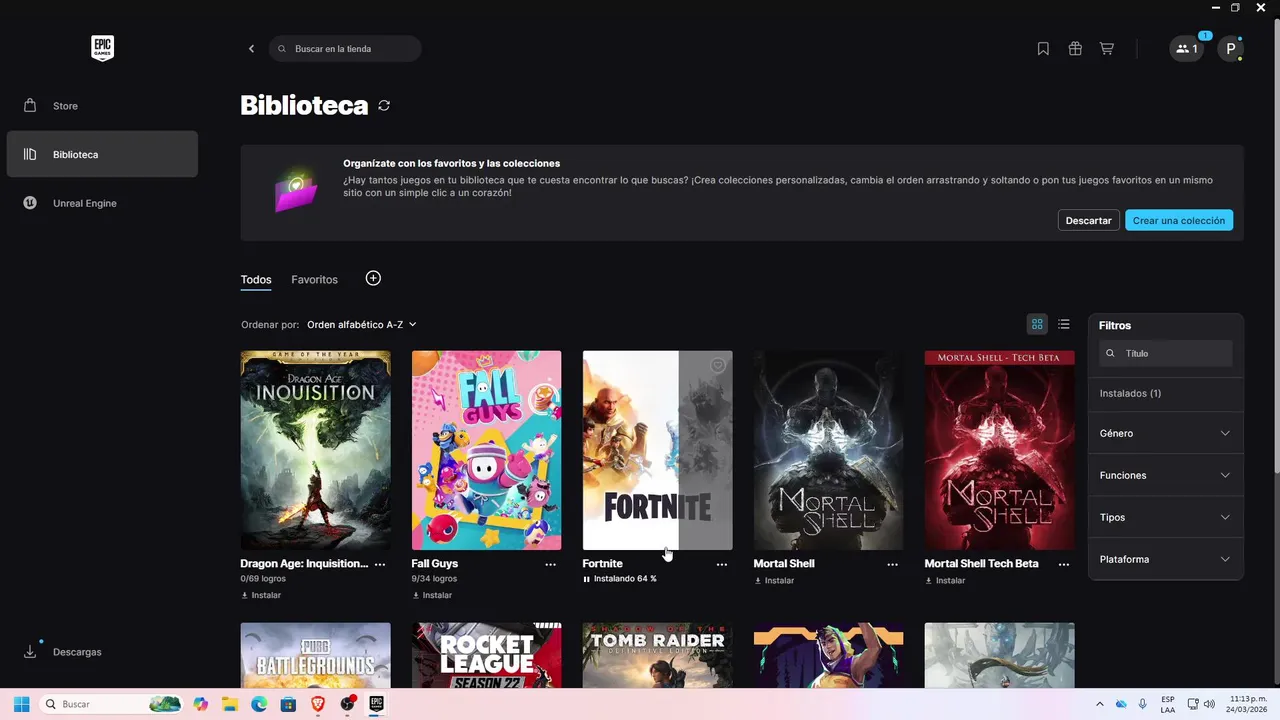Refresh the Biblioteca library
The image size is (1280, 720).
384,106
